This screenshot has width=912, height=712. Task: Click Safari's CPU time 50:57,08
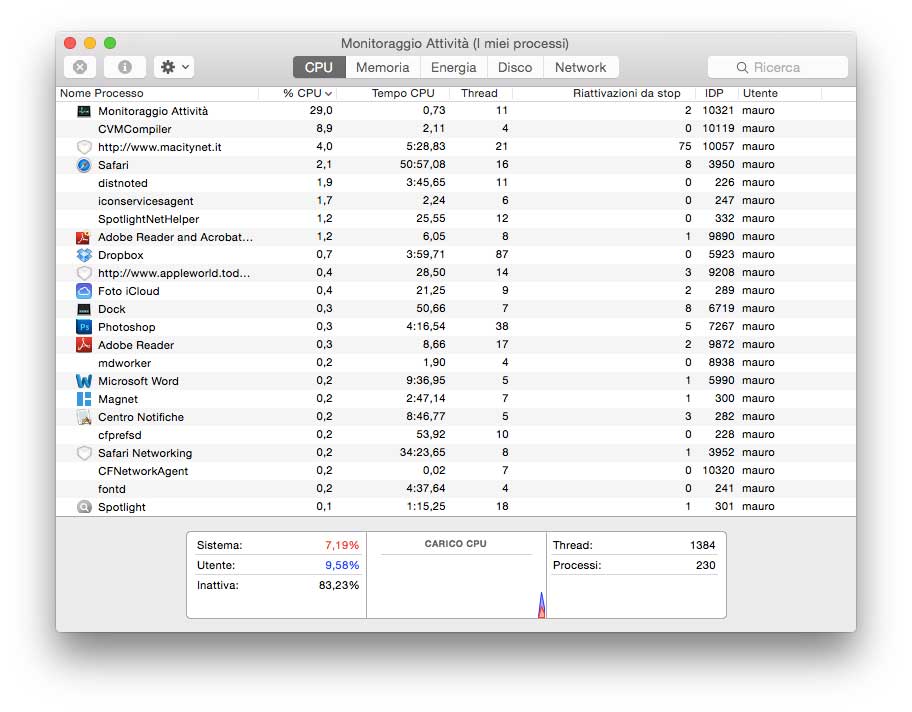click(x=422, y=165)
